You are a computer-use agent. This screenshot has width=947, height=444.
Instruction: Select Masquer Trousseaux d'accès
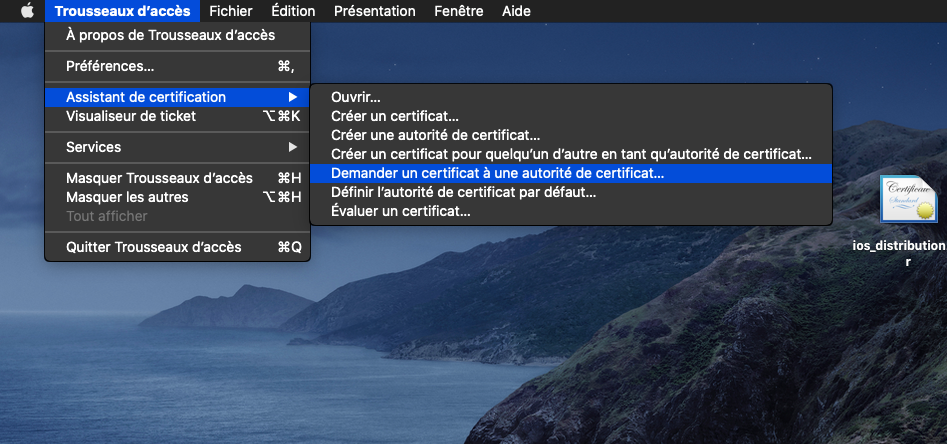click(177, 178)
